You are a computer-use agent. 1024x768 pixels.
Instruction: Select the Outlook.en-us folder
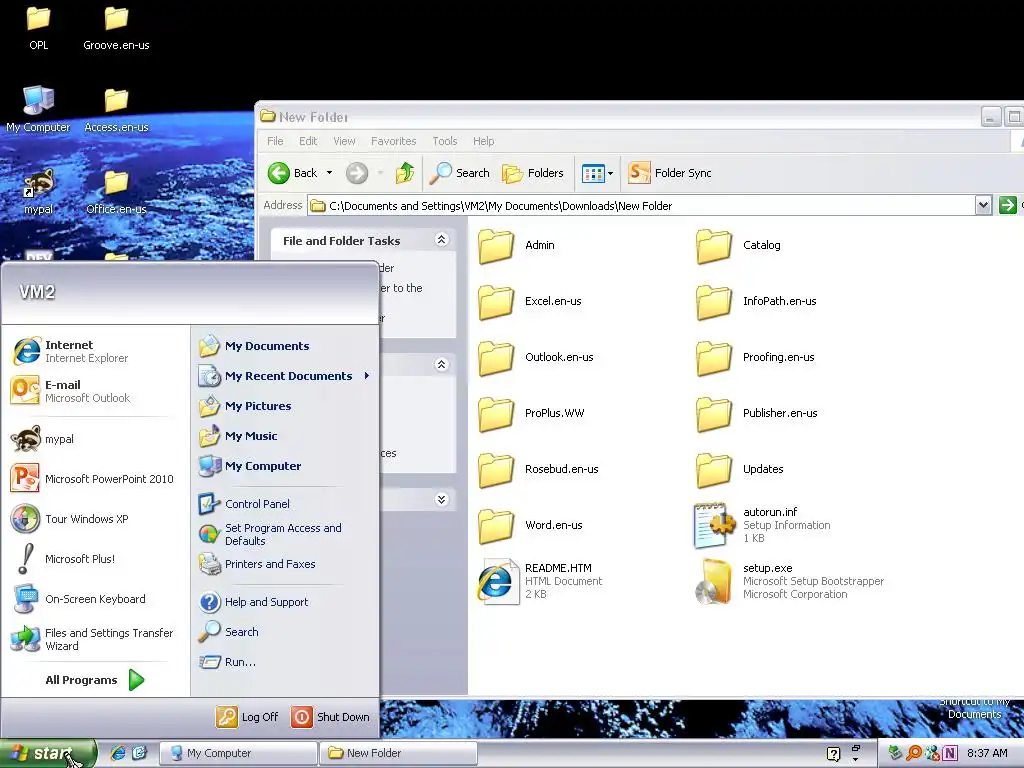[x=536, y=358]
